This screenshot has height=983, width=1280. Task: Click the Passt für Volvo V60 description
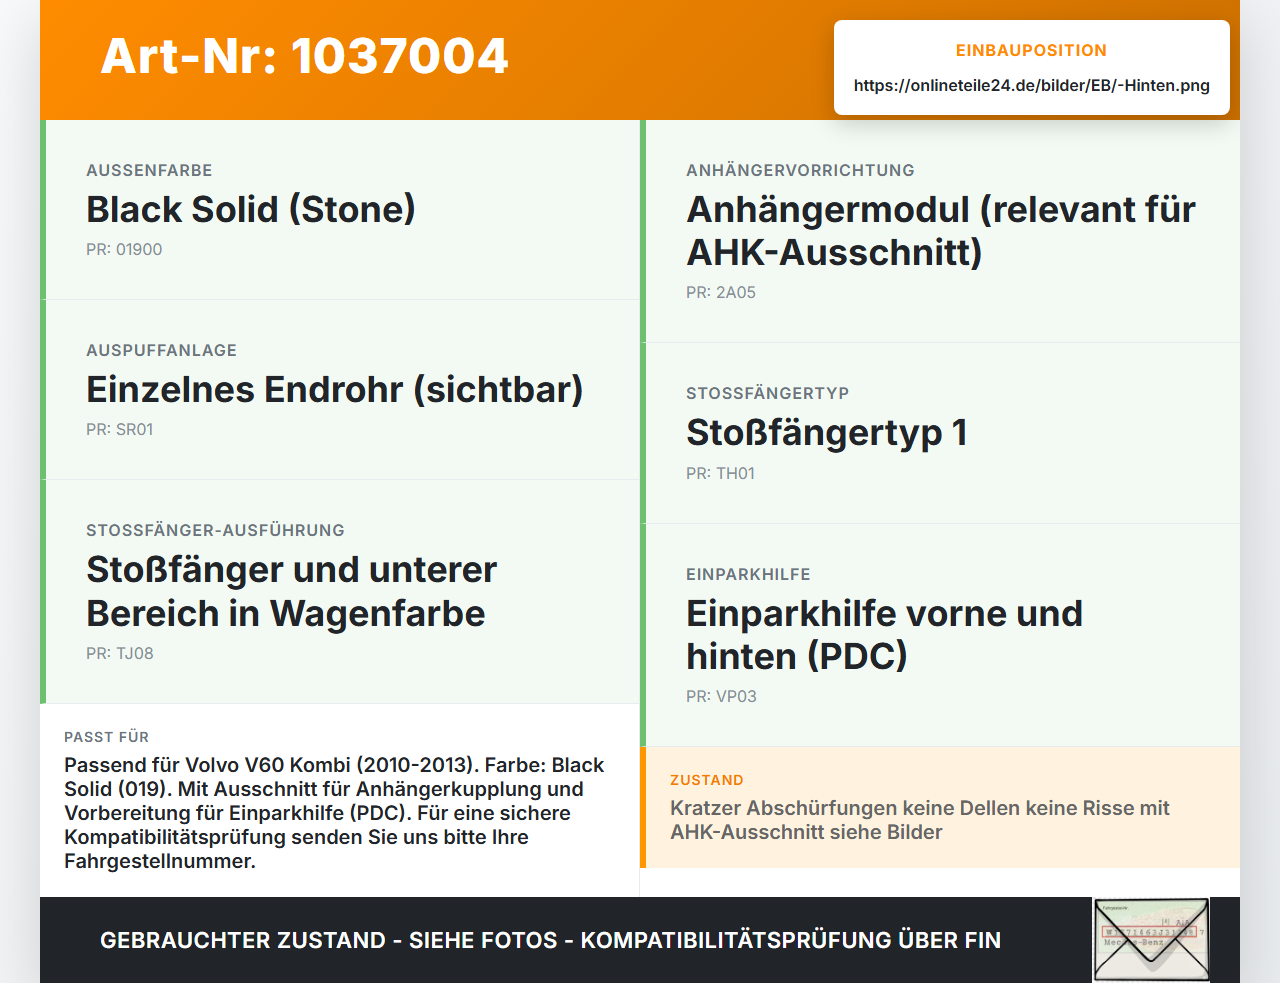point(334,813)
